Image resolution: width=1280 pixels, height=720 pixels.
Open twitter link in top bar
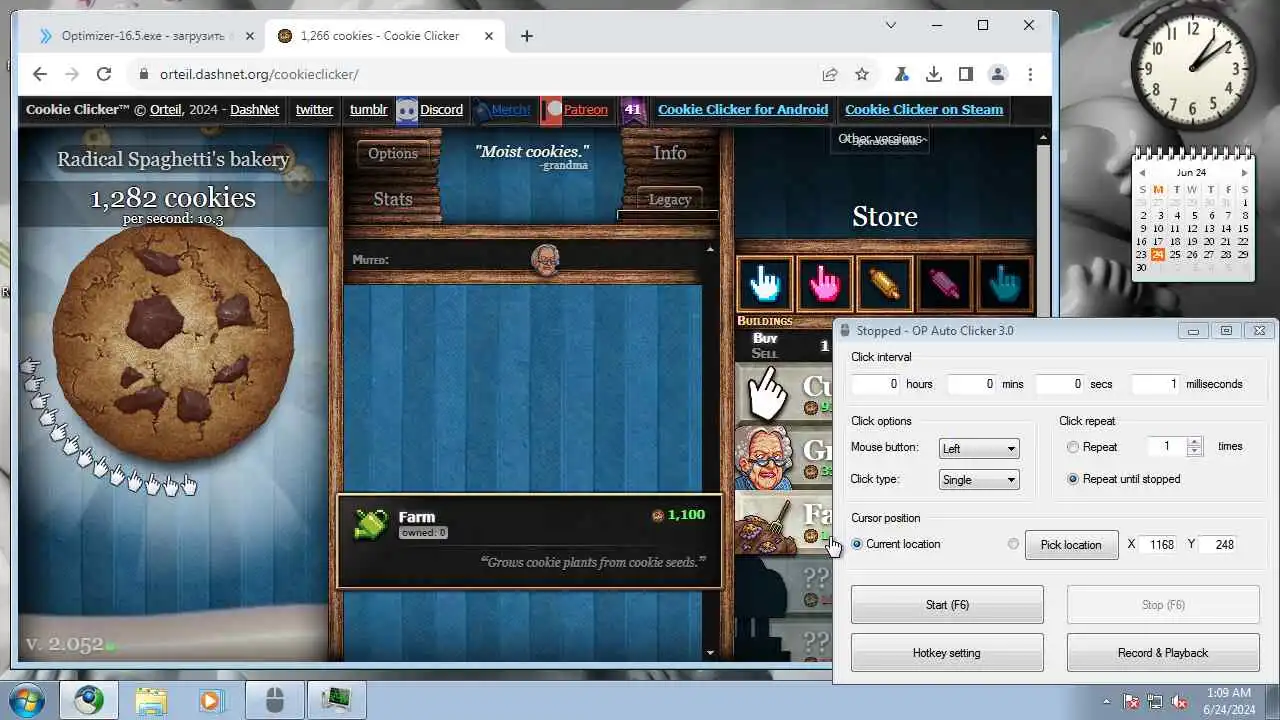(314, 110)
